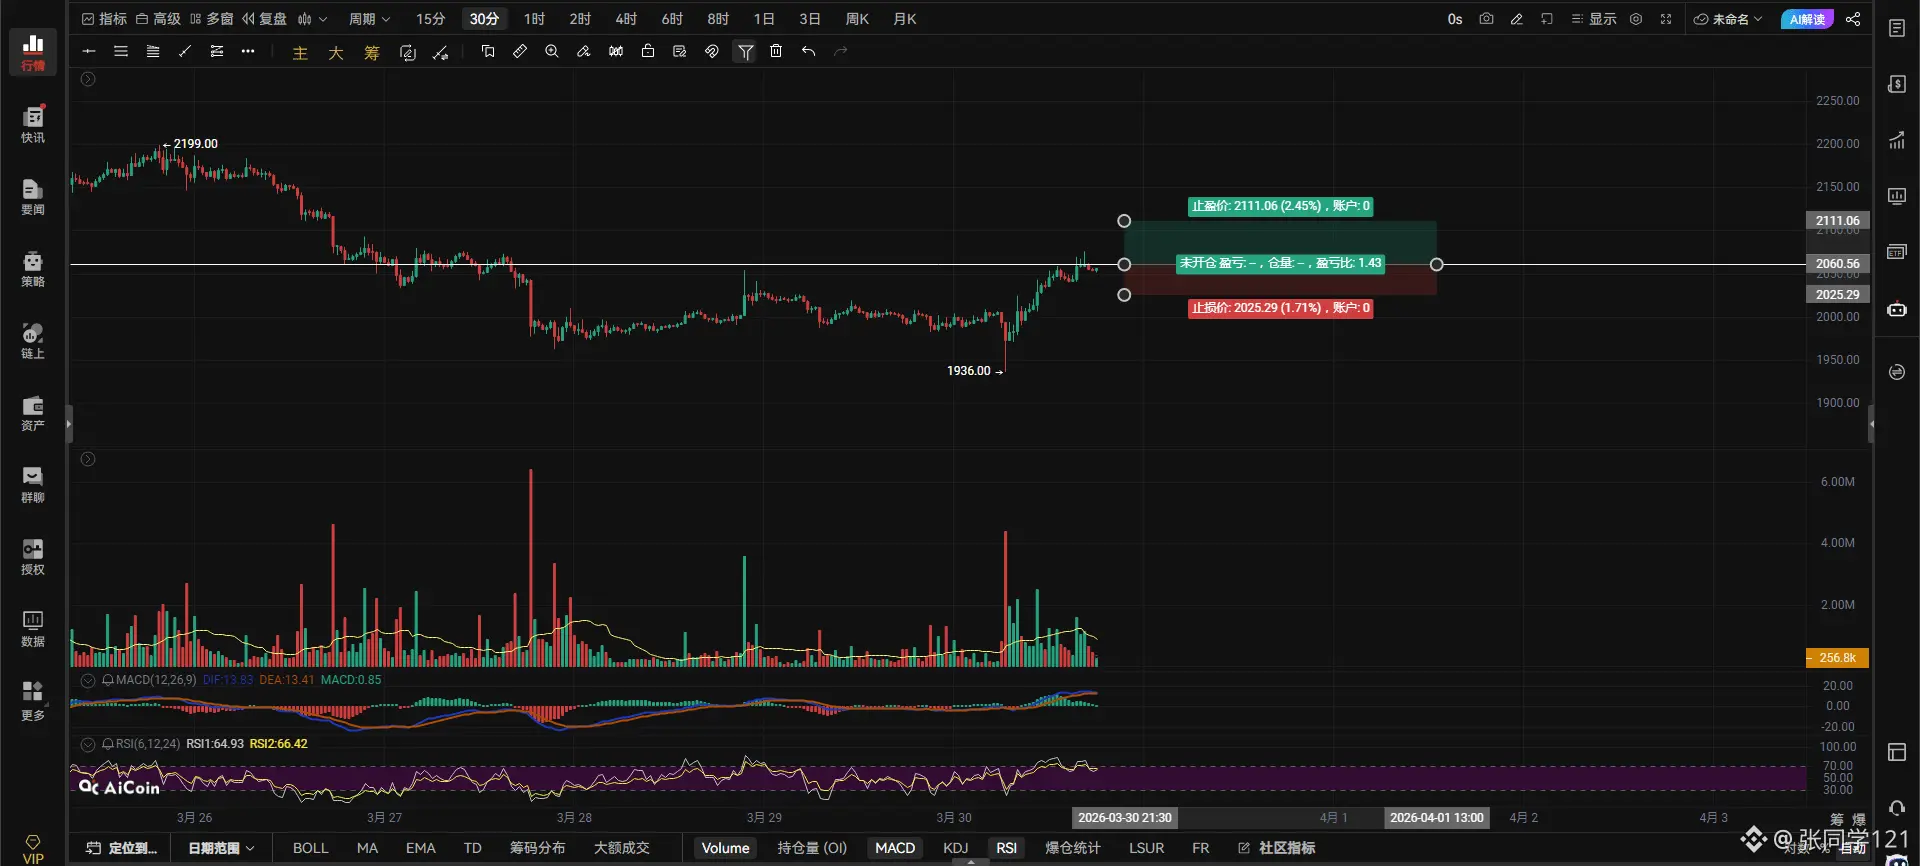Screen dimensions: 1920x866
Task: Click the pencil edit icon
Action: pyautogui.click(x=1517, y=19)
